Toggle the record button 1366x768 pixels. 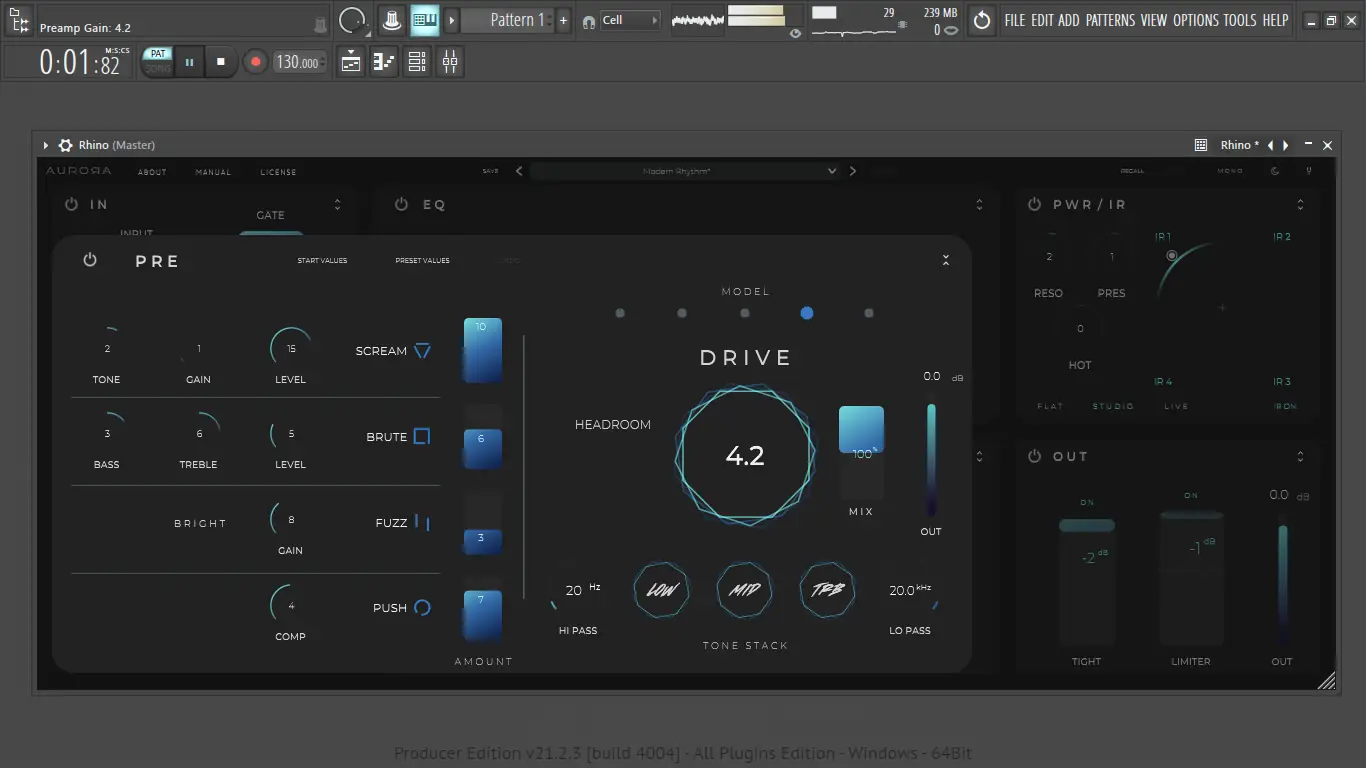pos(255,62)
